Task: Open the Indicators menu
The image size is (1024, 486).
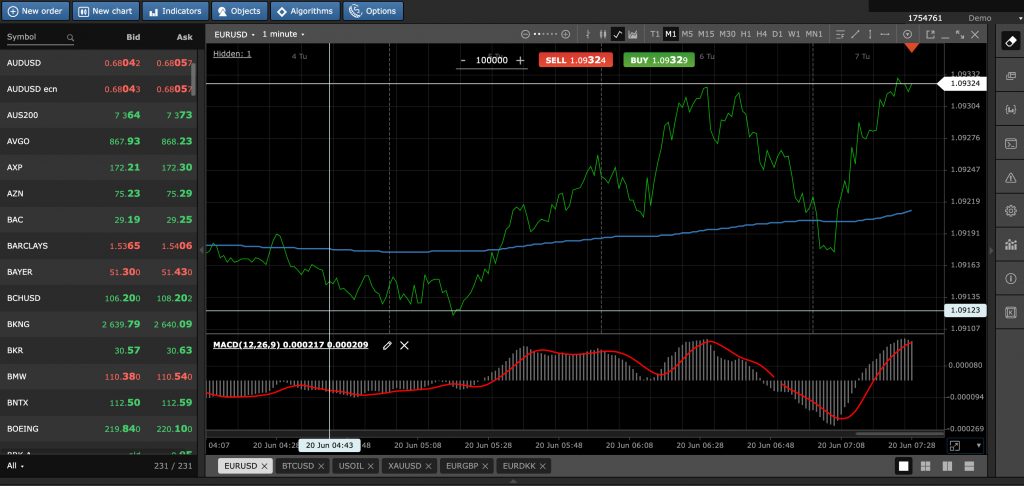Action: pyautogui.click(x=175, y=11)
